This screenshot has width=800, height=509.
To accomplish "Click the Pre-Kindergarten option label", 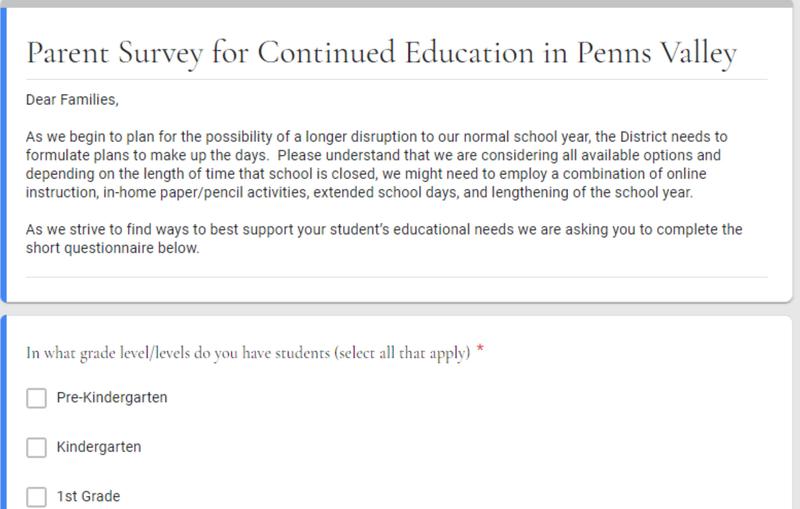I will (112, 398).
